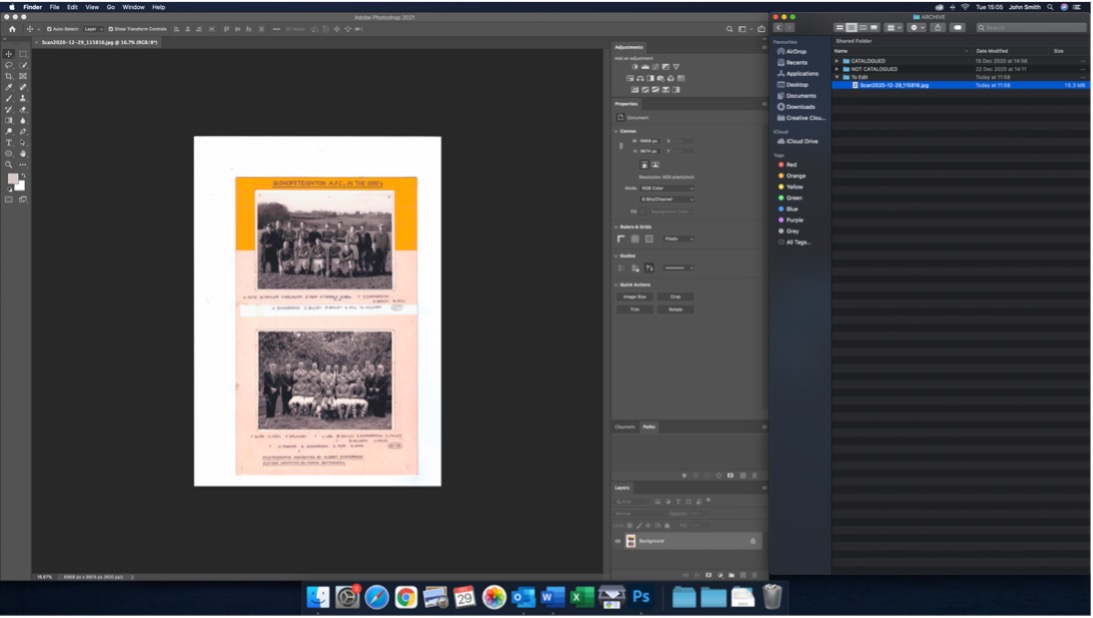Select the Dodge tool
The height and width of the screenshot is (618, 1093).
point(9,131)
